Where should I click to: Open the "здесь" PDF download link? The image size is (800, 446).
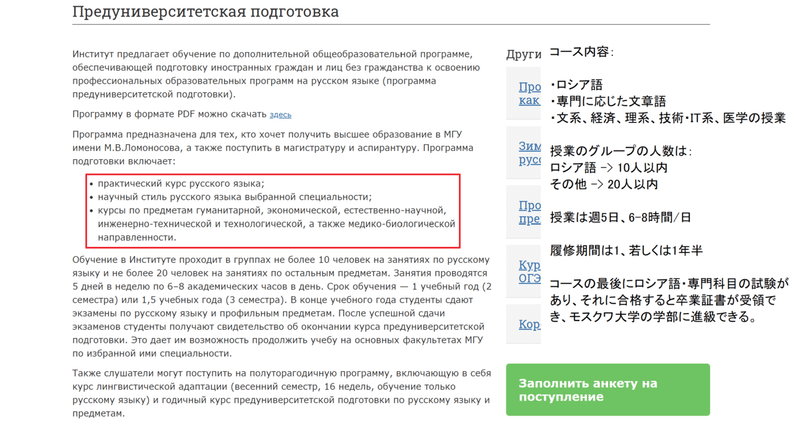(280, 115)
